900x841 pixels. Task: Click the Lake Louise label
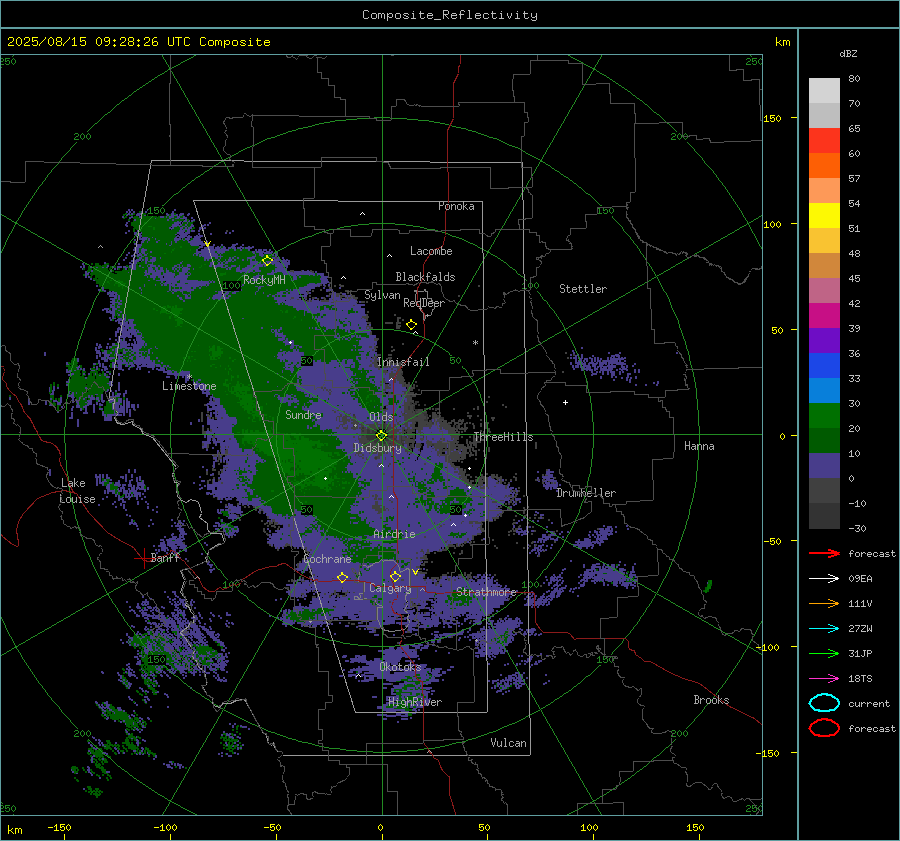click(78, 491)
